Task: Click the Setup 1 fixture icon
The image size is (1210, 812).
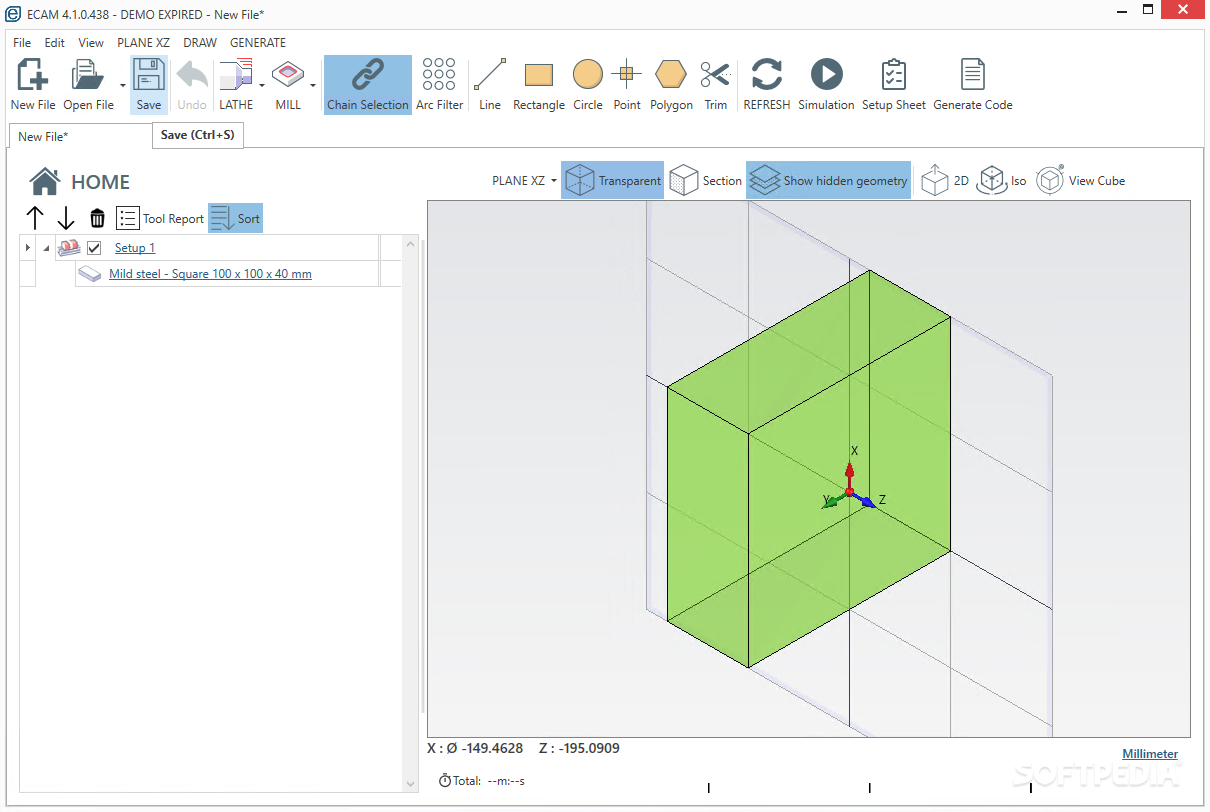Action: 69,247
